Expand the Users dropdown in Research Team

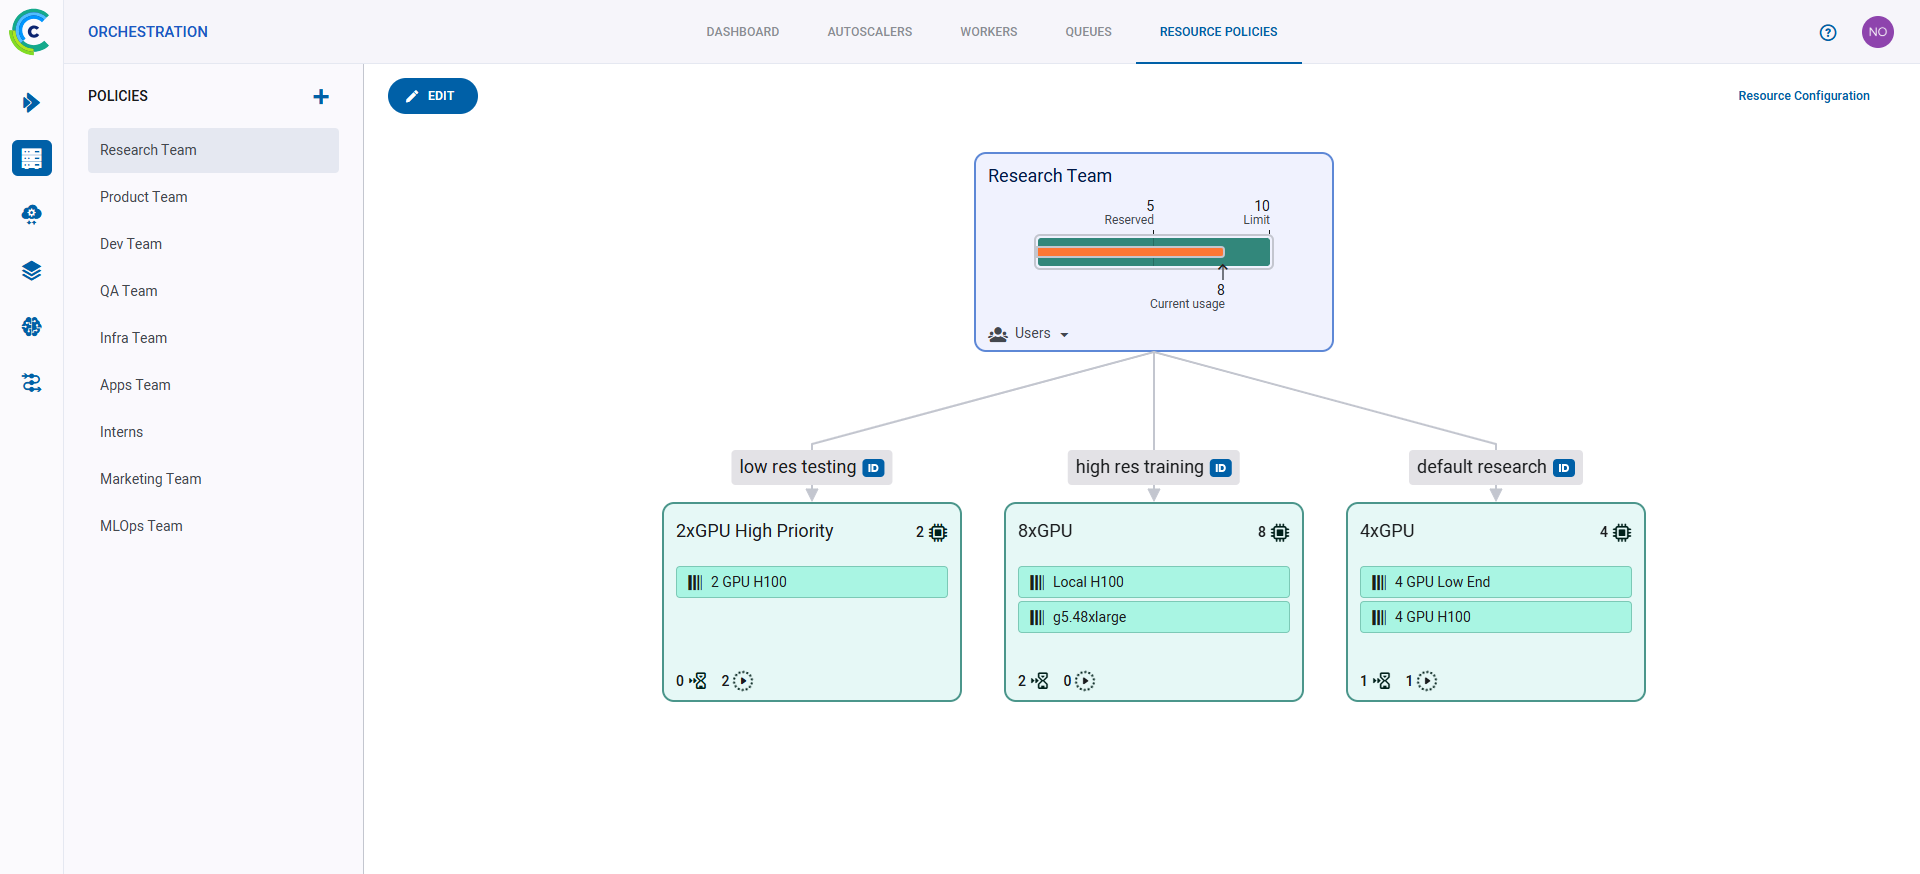pos(1030,334)
